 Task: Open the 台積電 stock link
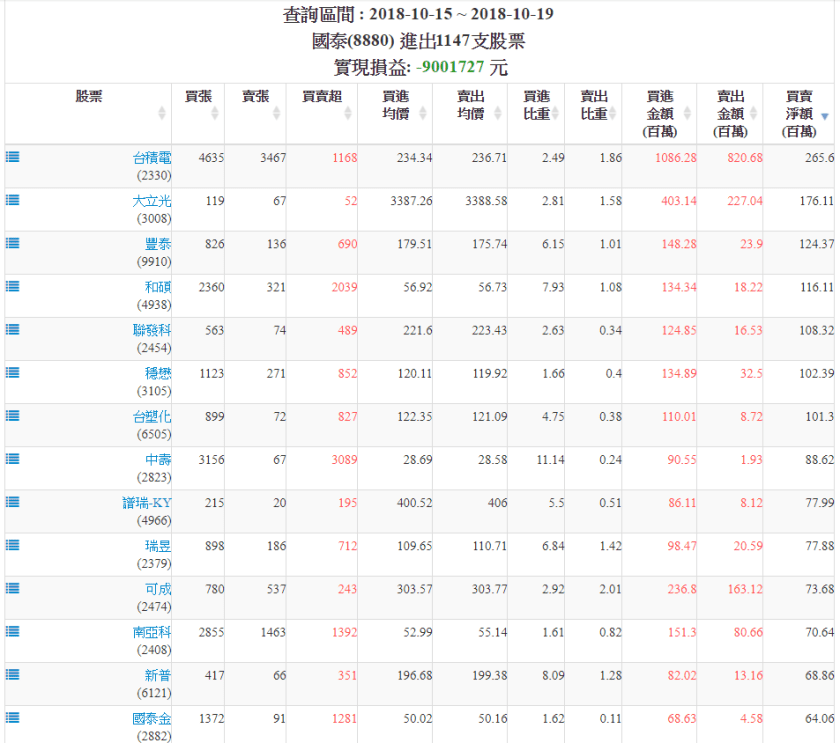point(152,158)
